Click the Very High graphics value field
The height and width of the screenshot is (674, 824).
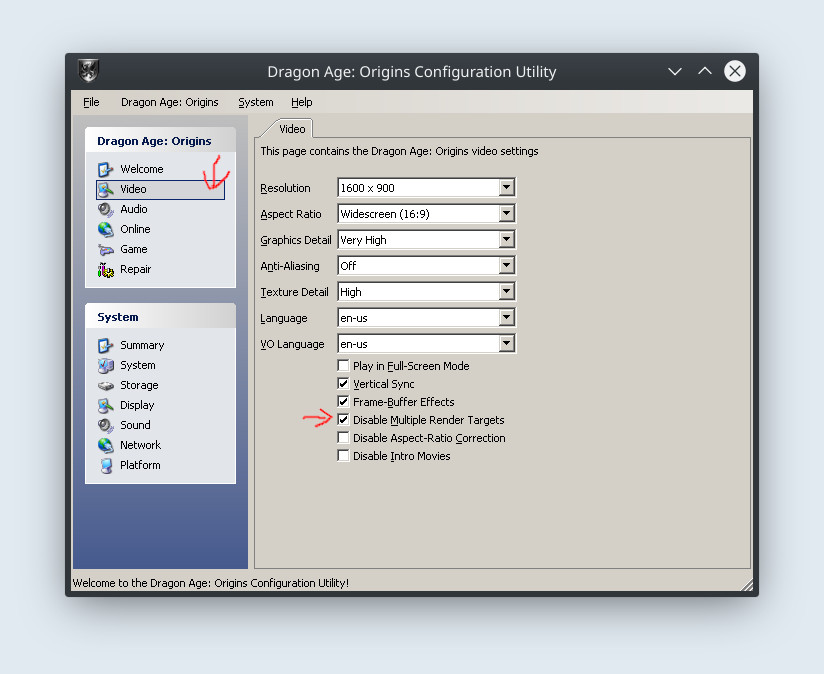(419, 240)
